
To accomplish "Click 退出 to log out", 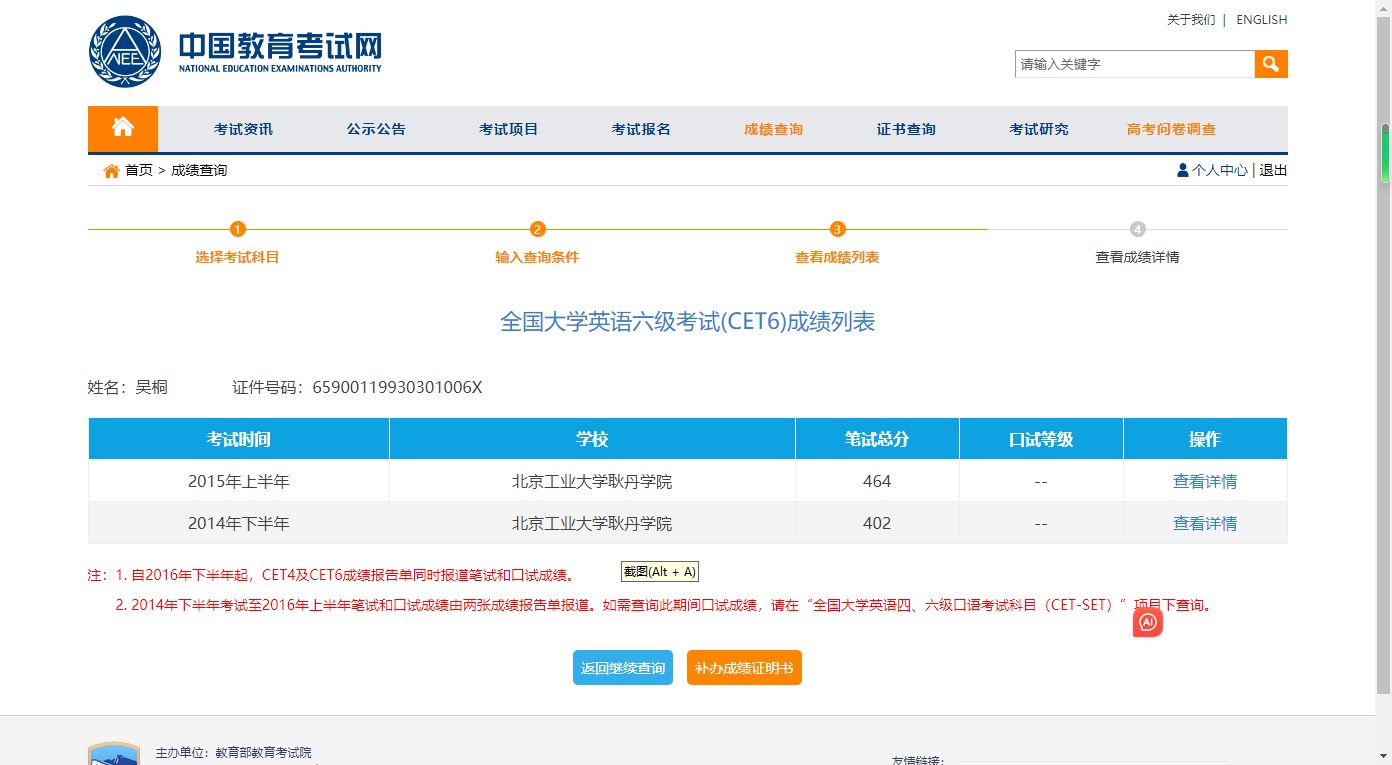I will click(x=1273, y=171).
